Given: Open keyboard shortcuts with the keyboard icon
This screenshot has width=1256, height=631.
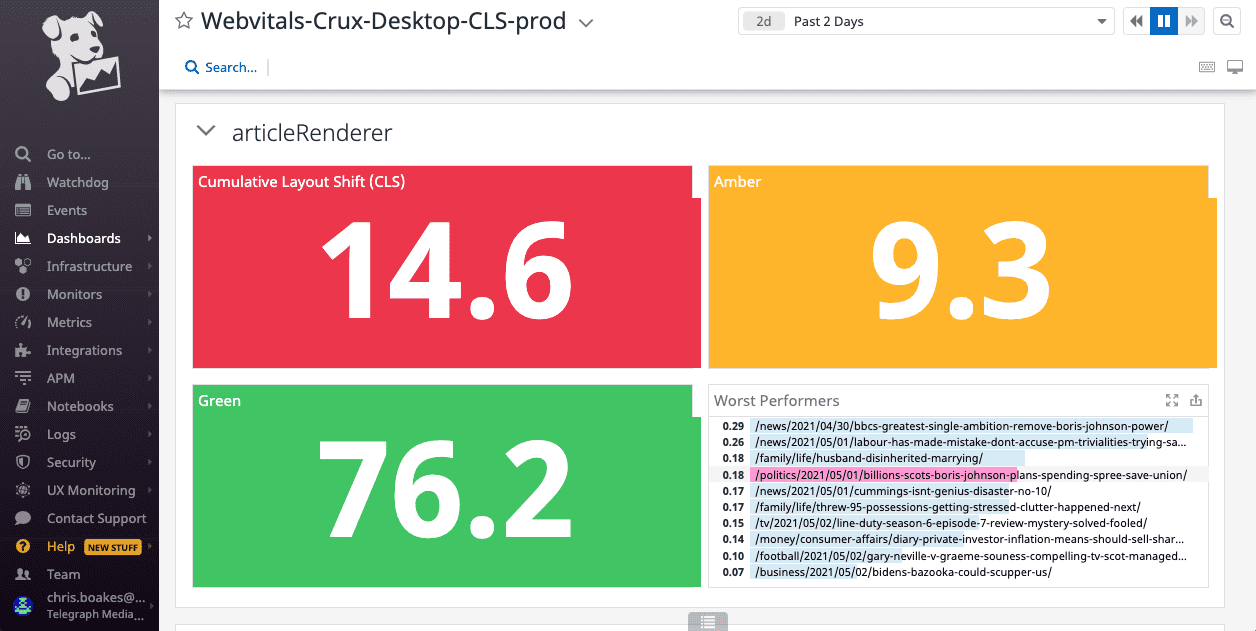Looking at the screenshot, I should point(1207,66).
